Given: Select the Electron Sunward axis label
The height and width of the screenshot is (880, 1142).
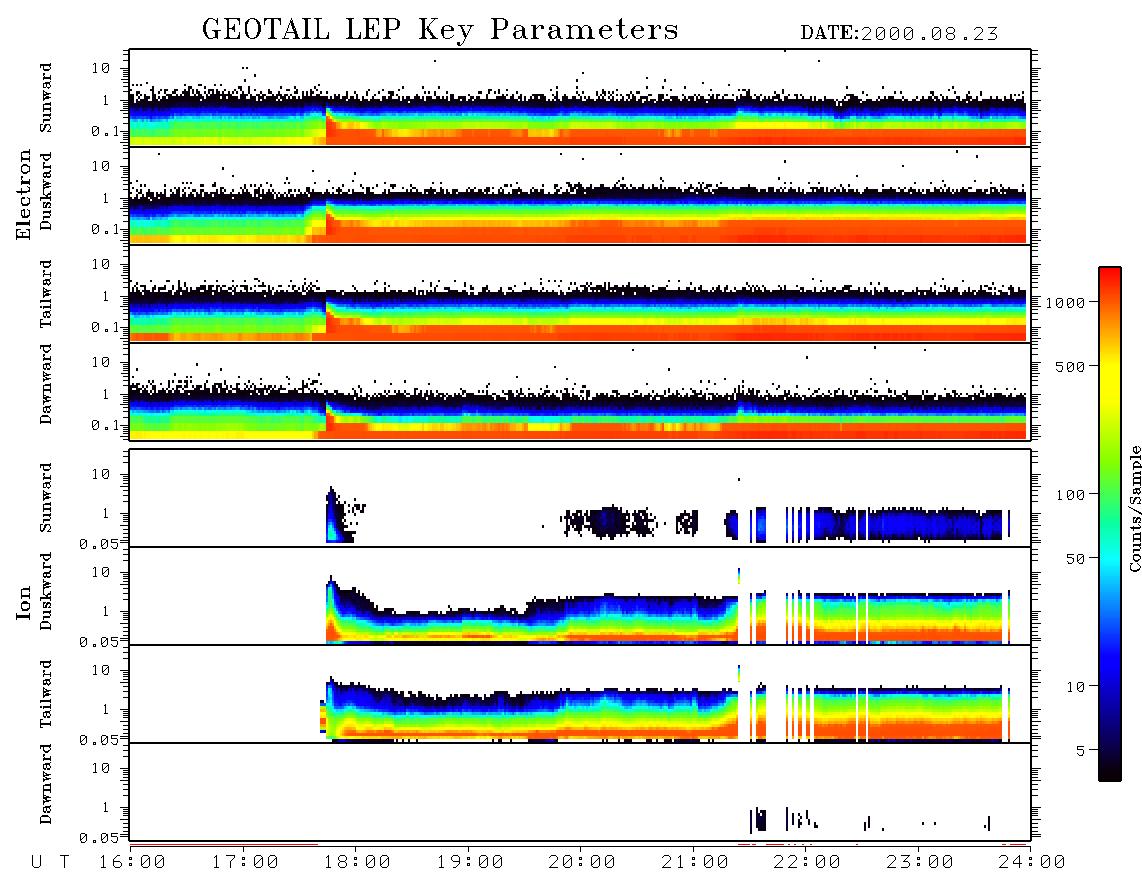Looking at the screenshot, I should tap(46, 98).
